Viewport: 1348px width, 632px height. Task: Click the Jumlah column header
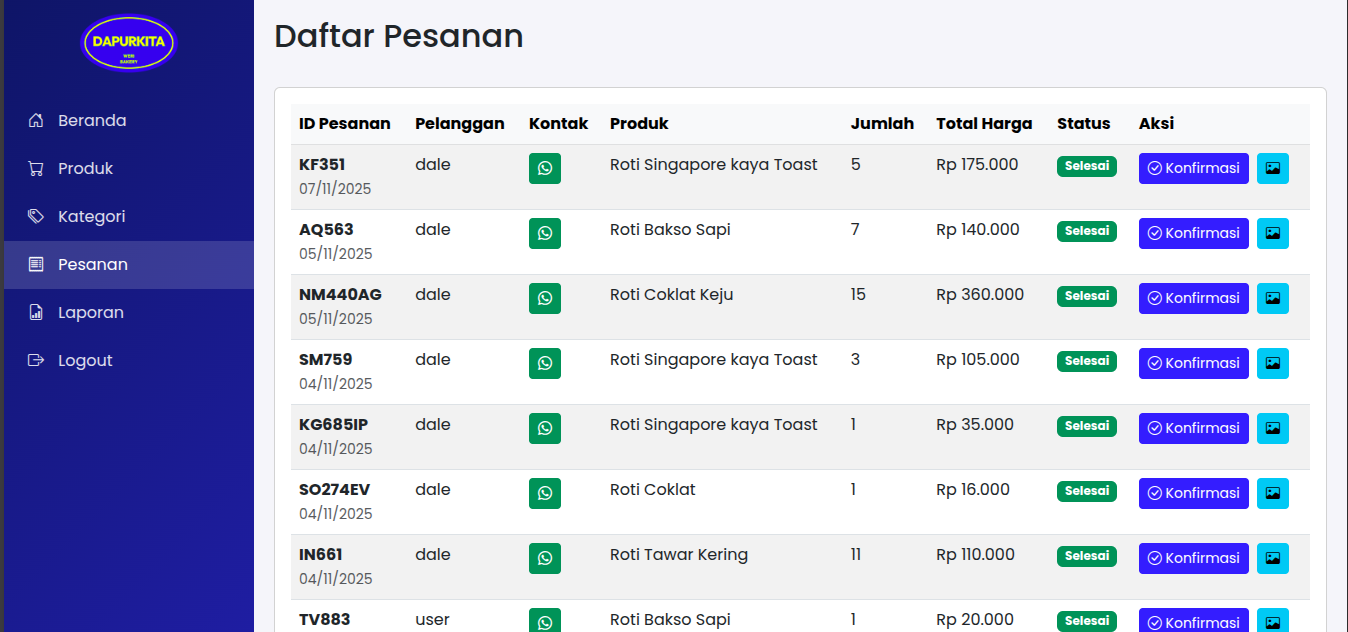tap(882, 124)
